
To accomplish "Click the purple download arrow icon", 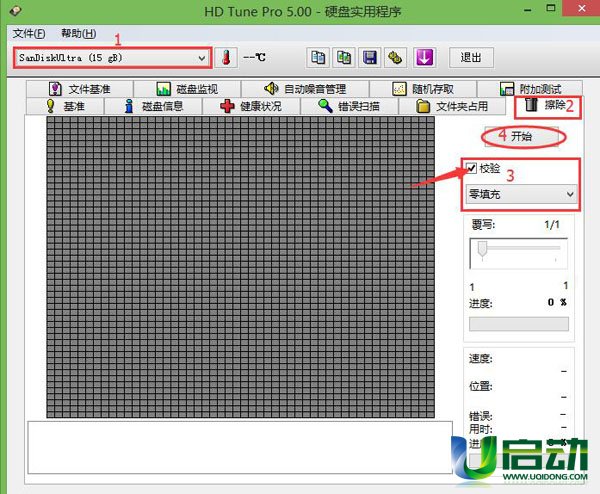I will tap(424, 58).
